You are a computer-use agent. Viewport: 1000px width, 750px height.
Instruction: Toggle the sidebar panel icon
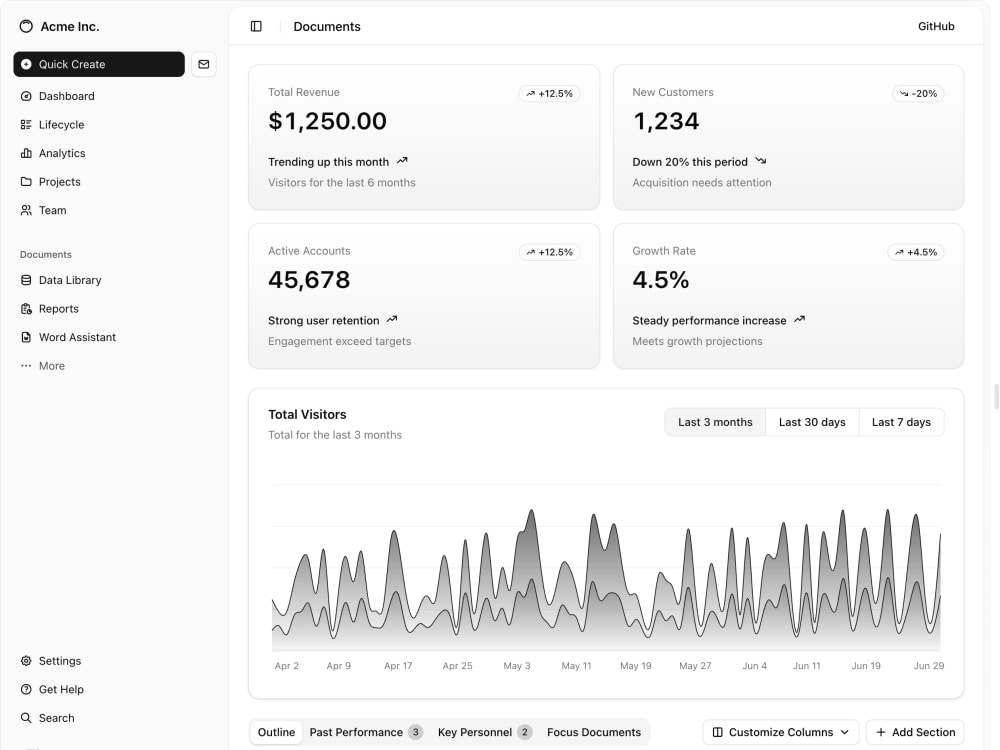click(256, 26)
